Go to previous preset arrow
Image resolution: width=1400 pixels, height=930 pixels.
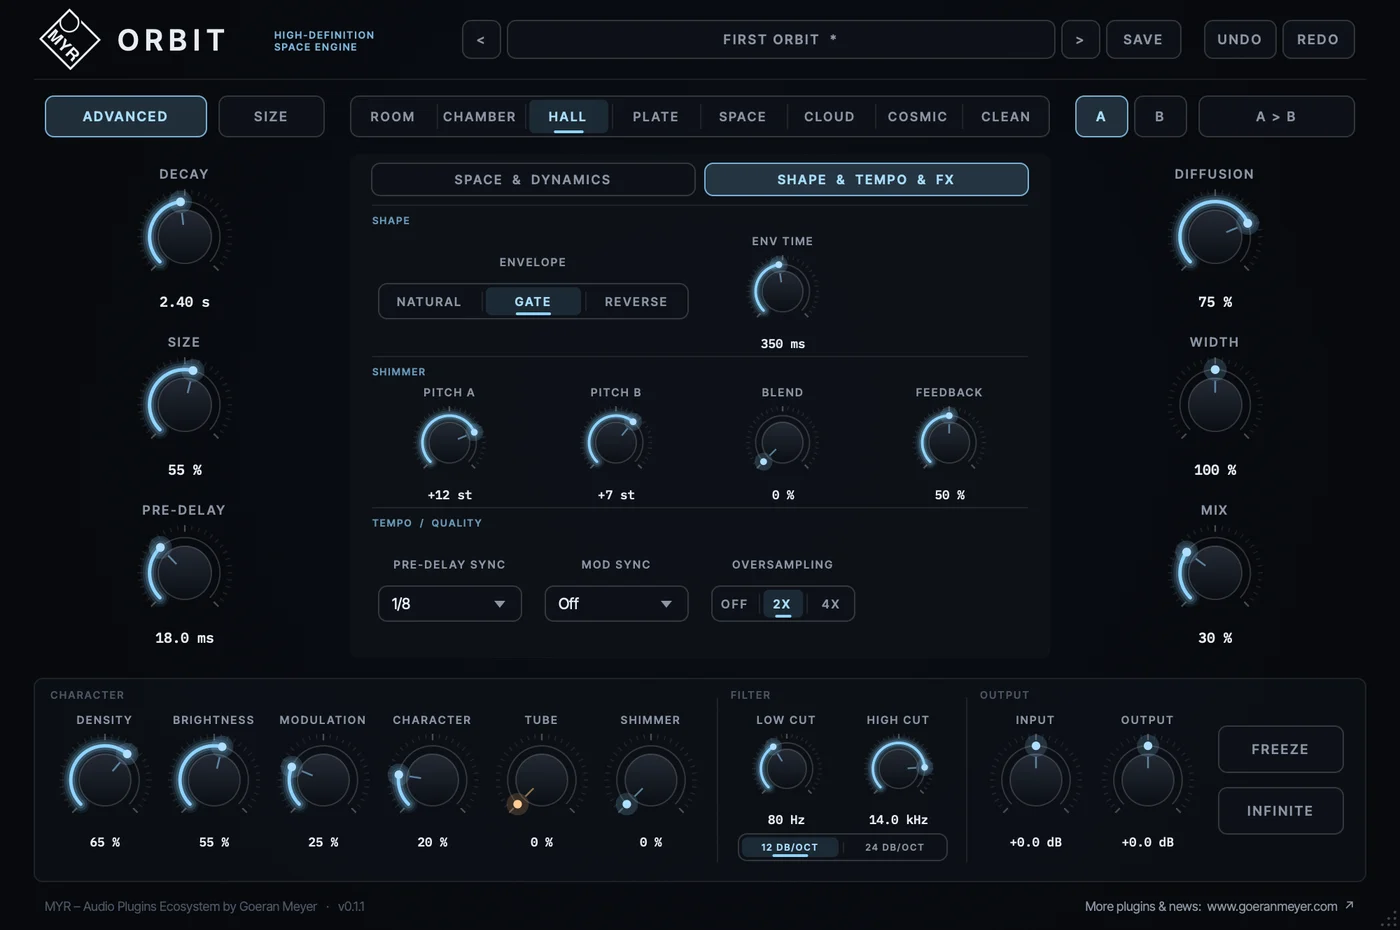tap(481, 40)
